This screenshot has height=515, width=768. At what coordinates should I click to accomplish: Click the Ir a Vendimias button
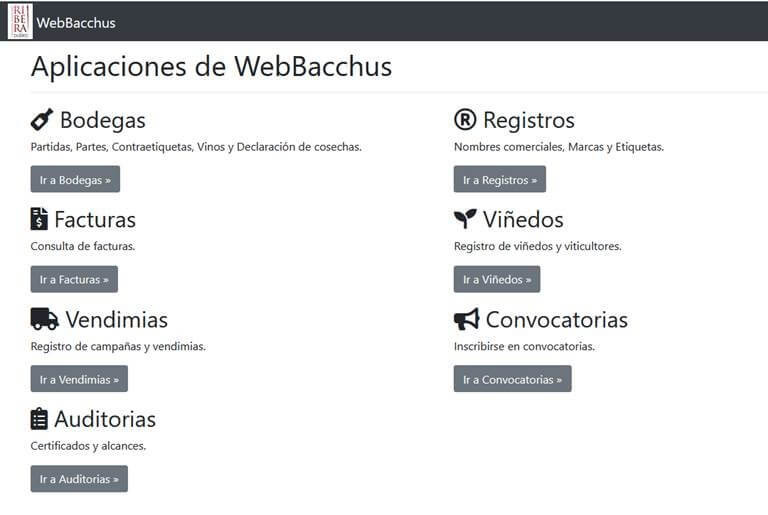[79, 379]
